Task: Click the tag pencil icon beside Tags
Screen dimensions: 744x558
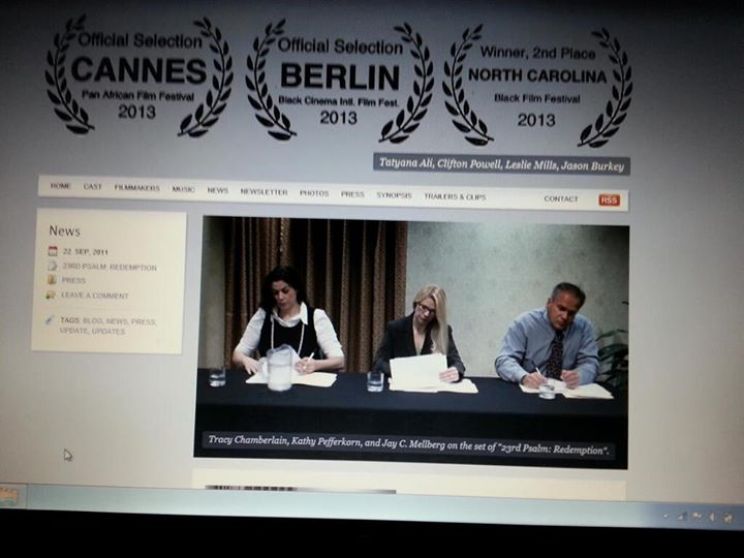Action: click(x=49, y=319)
